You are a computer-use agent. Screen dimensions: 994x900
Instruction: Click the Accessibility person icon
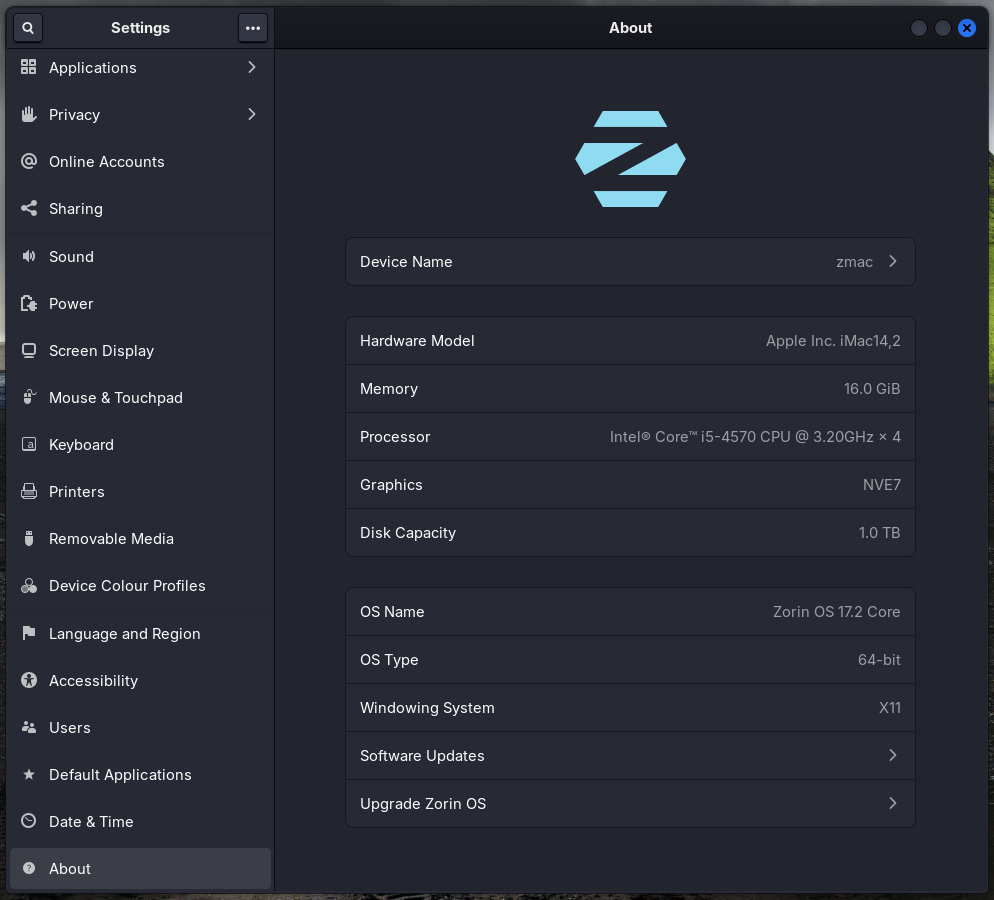pyautogui.click(x=29, y=680)
